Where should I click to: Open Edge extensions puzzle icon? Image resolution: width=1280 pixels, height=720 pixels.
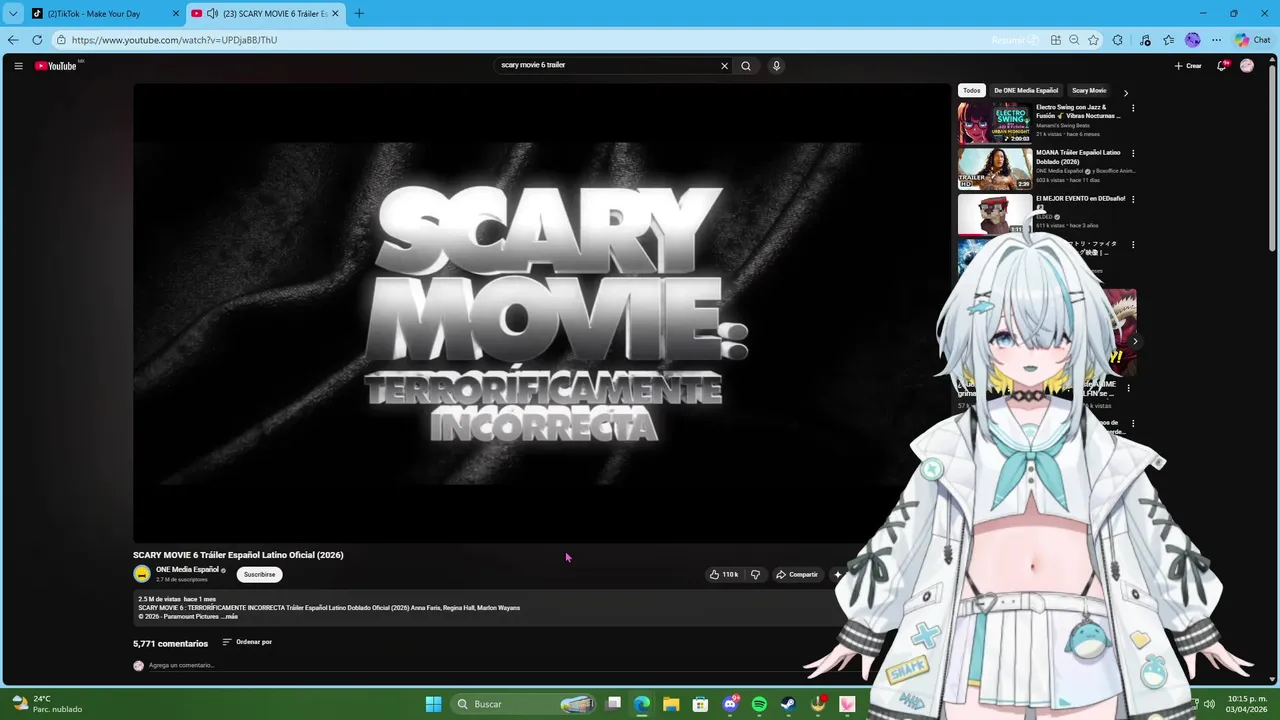[1118, 40]
